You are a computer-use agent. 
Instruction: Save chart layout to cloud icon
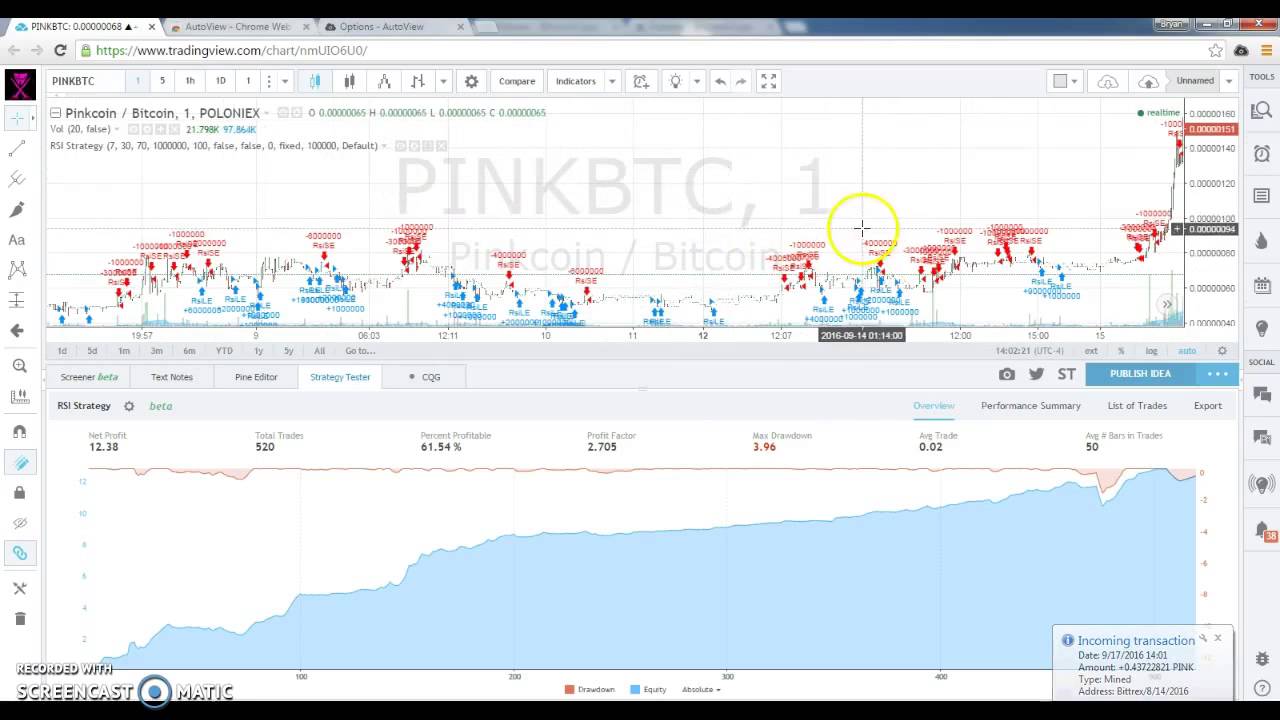pos(1148,81)
